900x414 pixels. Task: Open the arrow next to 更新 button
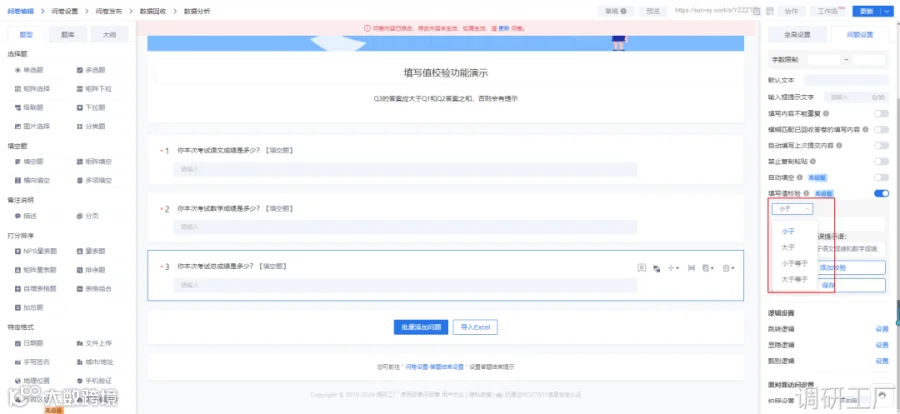[887, 11]
